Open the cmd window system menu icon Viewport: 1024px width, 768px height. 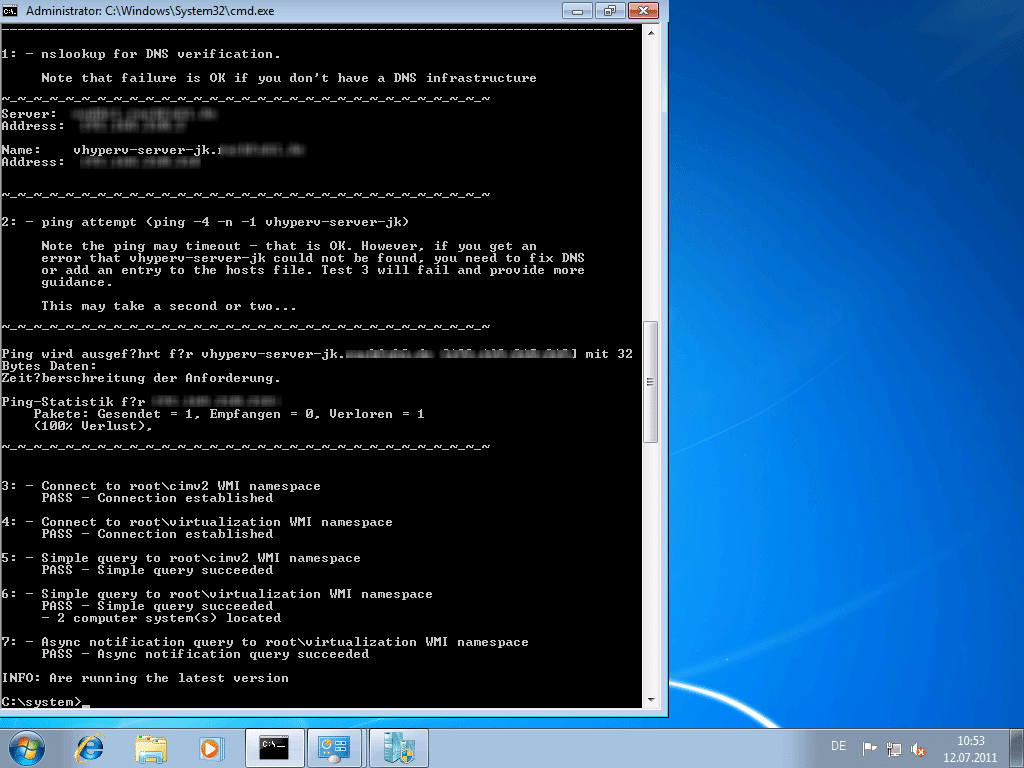pos(10,10)
